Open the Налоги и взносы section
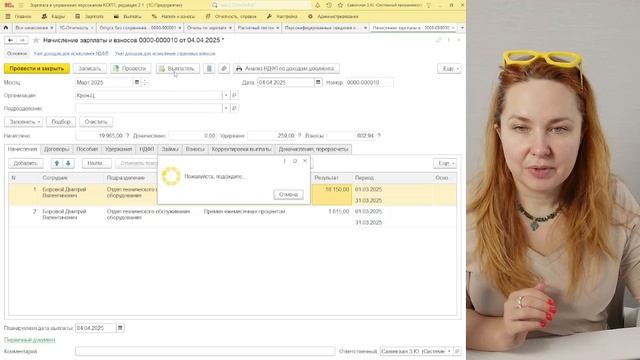The image size is (640, 360). point(173,16)
